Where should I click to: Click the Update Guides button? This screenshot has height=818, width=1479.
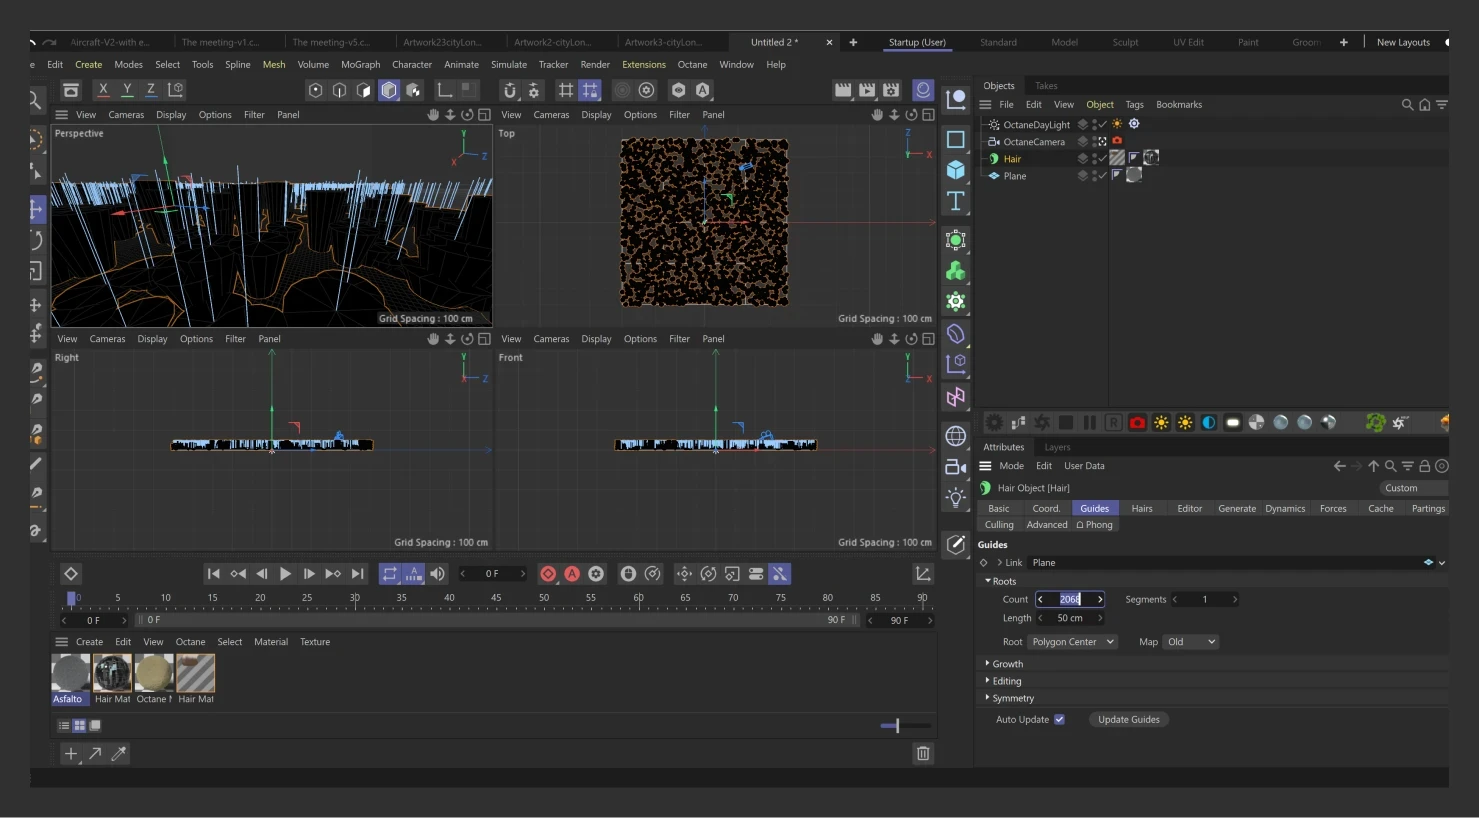click(1128, 720)
